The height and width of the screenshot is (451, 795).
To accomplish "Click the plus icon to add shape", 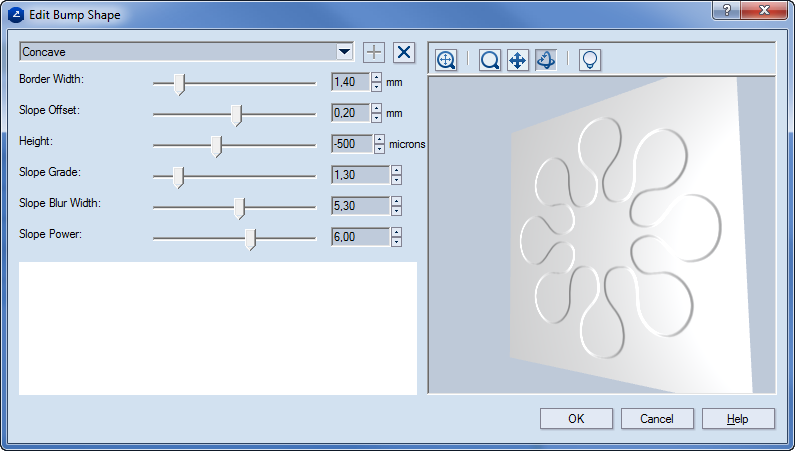I will point(374,52).
